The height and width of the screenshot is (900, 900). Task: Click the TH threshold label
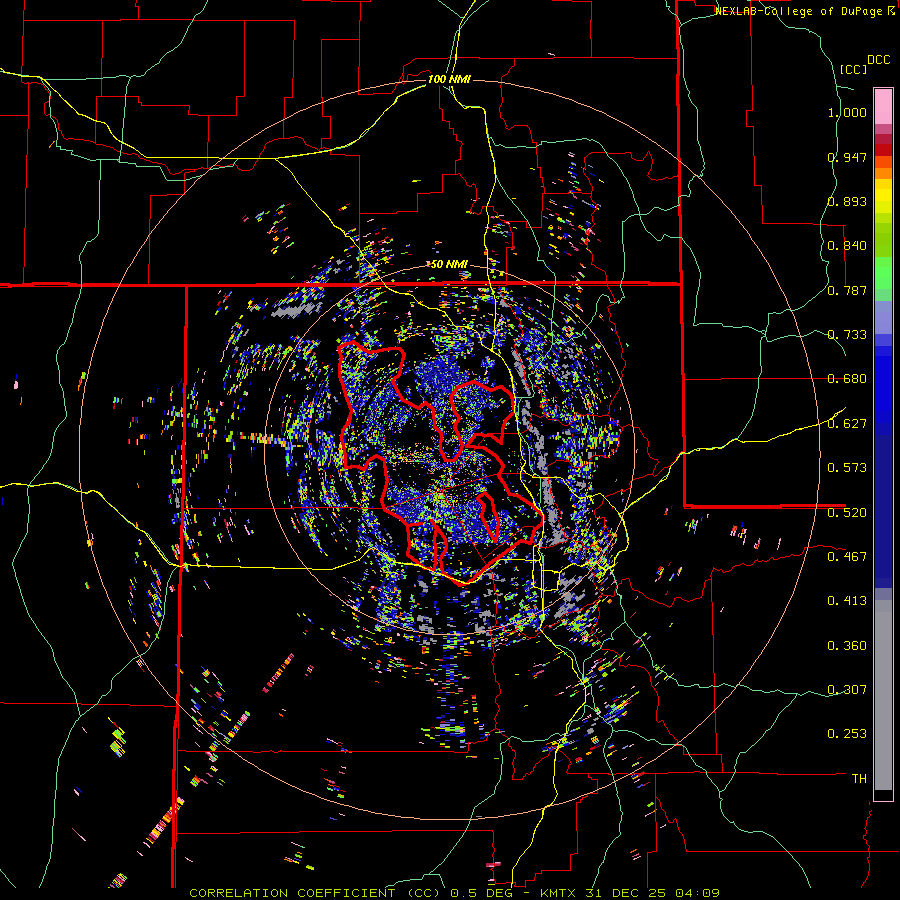[x=859, y=779]
